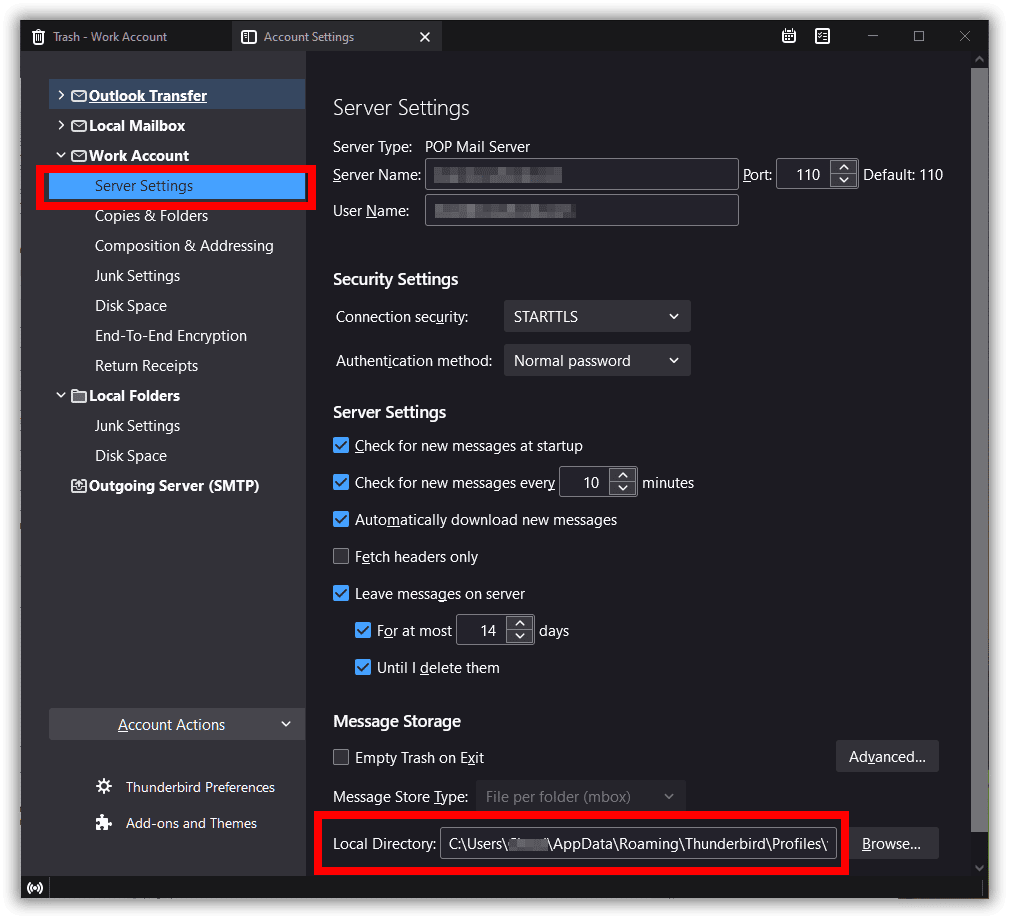Click the Thunderbird Preferences gear icon
The image size is (1009, 919).
(104, 787)
